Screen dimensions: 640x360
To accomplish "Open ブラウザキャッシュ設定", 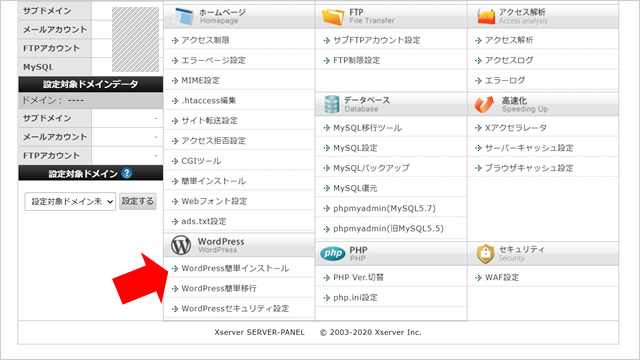I will coord(529,168).
